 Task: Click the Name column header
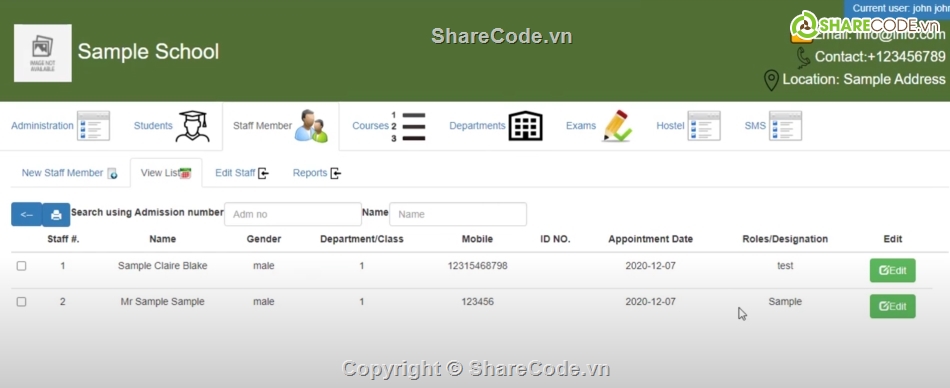(x=162, y=239)
